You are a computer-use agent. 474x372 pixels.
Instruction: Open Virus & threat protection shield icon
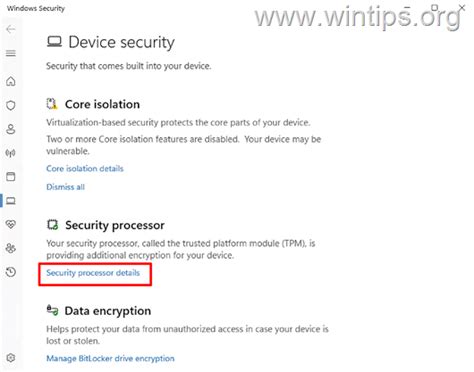11,105
